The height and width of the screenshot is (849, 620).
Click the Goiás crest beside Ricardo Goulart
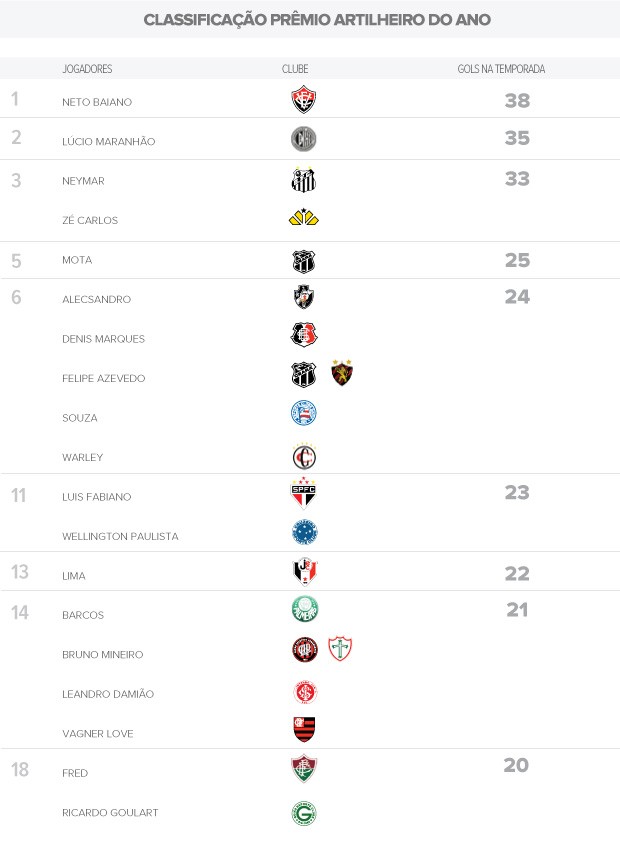(x=304, y=813)
